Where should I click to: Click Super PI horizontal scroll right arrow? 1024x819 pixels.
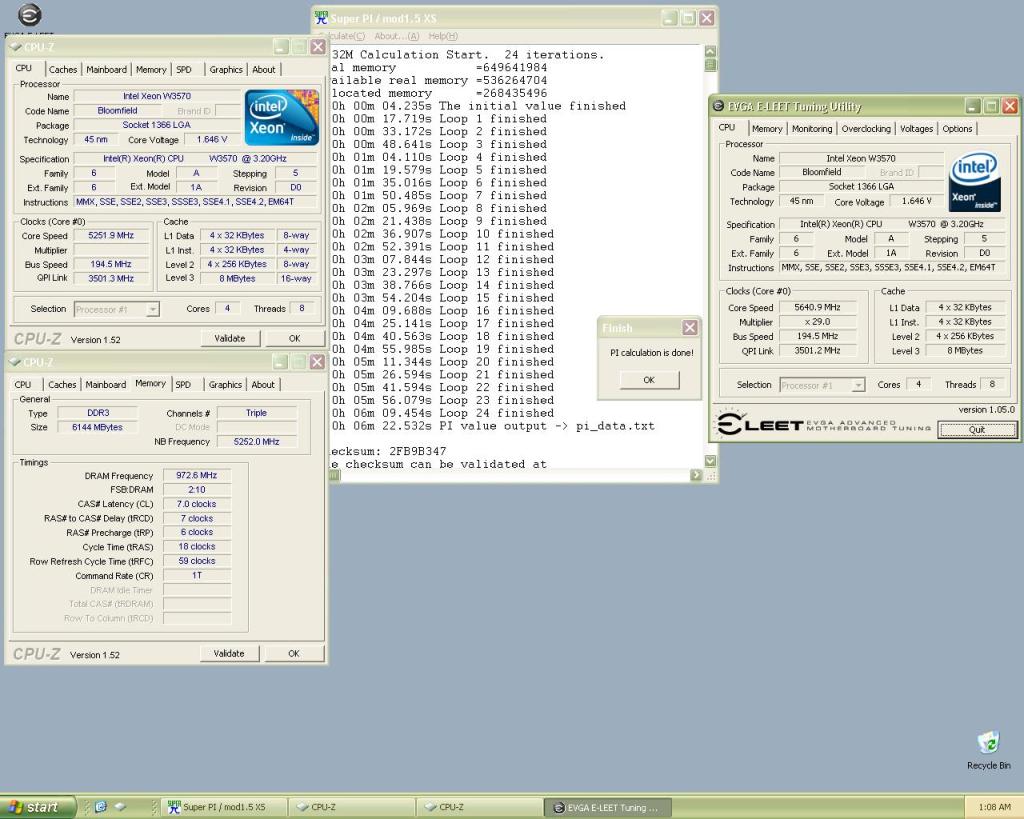tap(696, 475)
